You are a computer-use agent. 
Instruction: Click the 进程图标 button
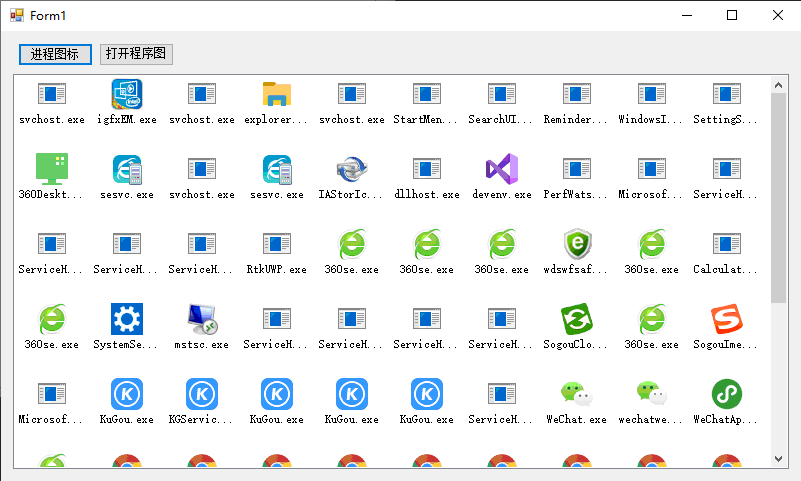click(x=55, y=54)
